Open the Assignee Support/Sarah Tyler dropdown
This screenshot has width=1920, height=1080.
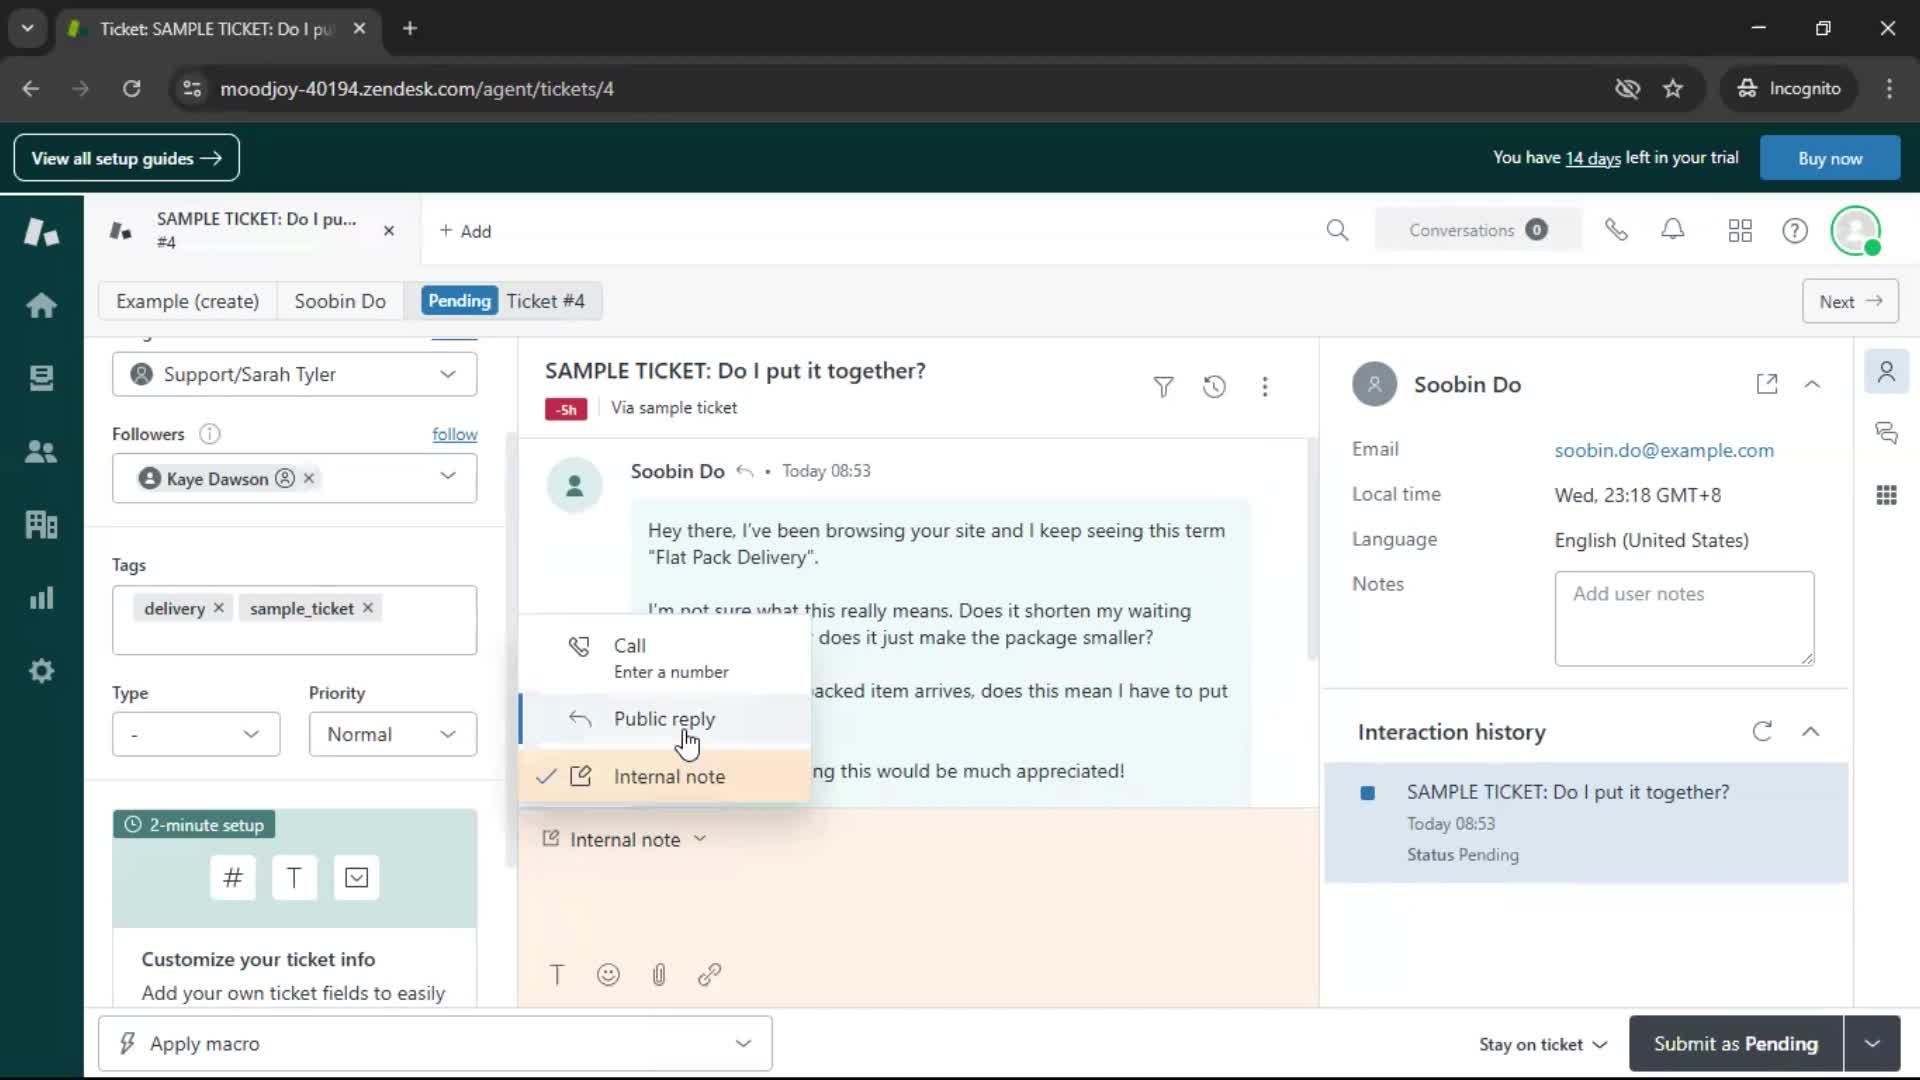coord(294,374)
